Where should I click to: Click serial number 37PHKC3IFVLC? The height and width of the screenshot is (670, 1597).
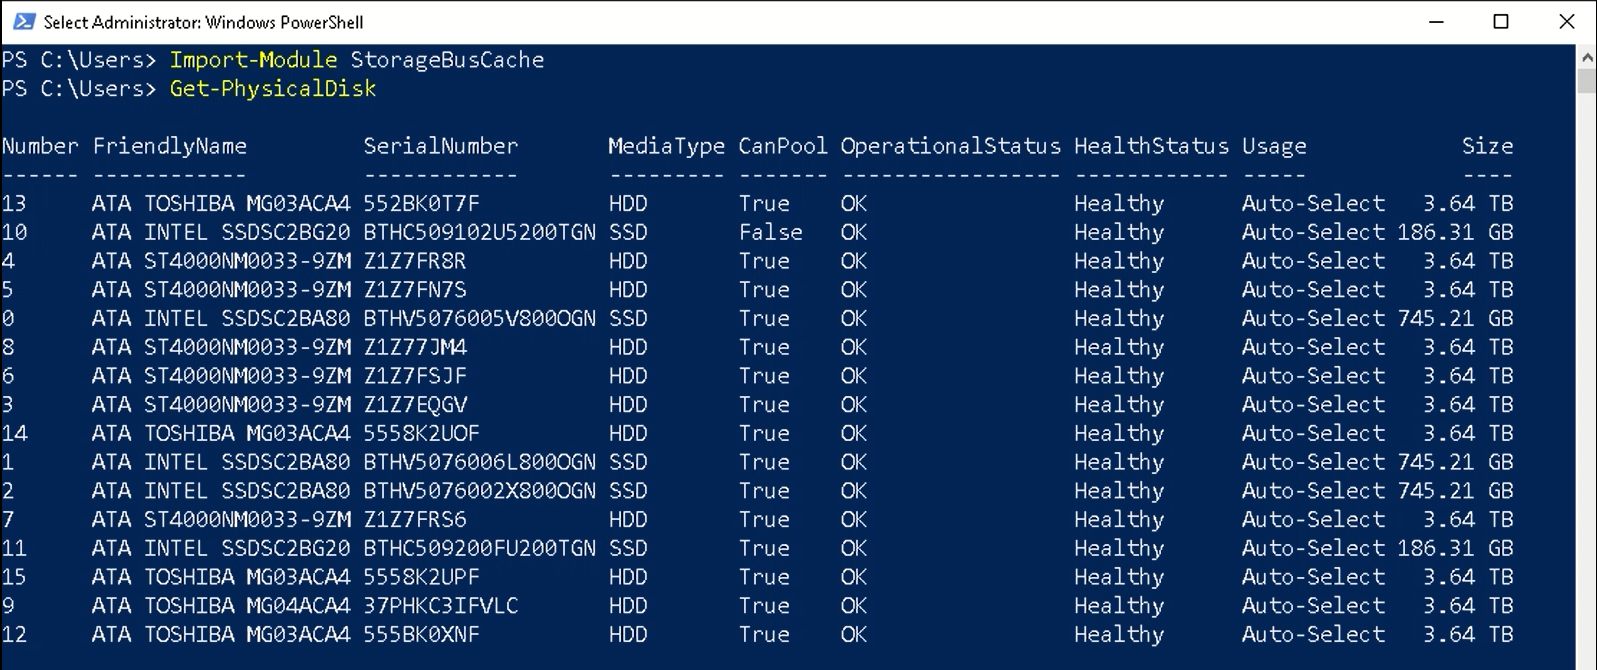(x=441, y=607)
